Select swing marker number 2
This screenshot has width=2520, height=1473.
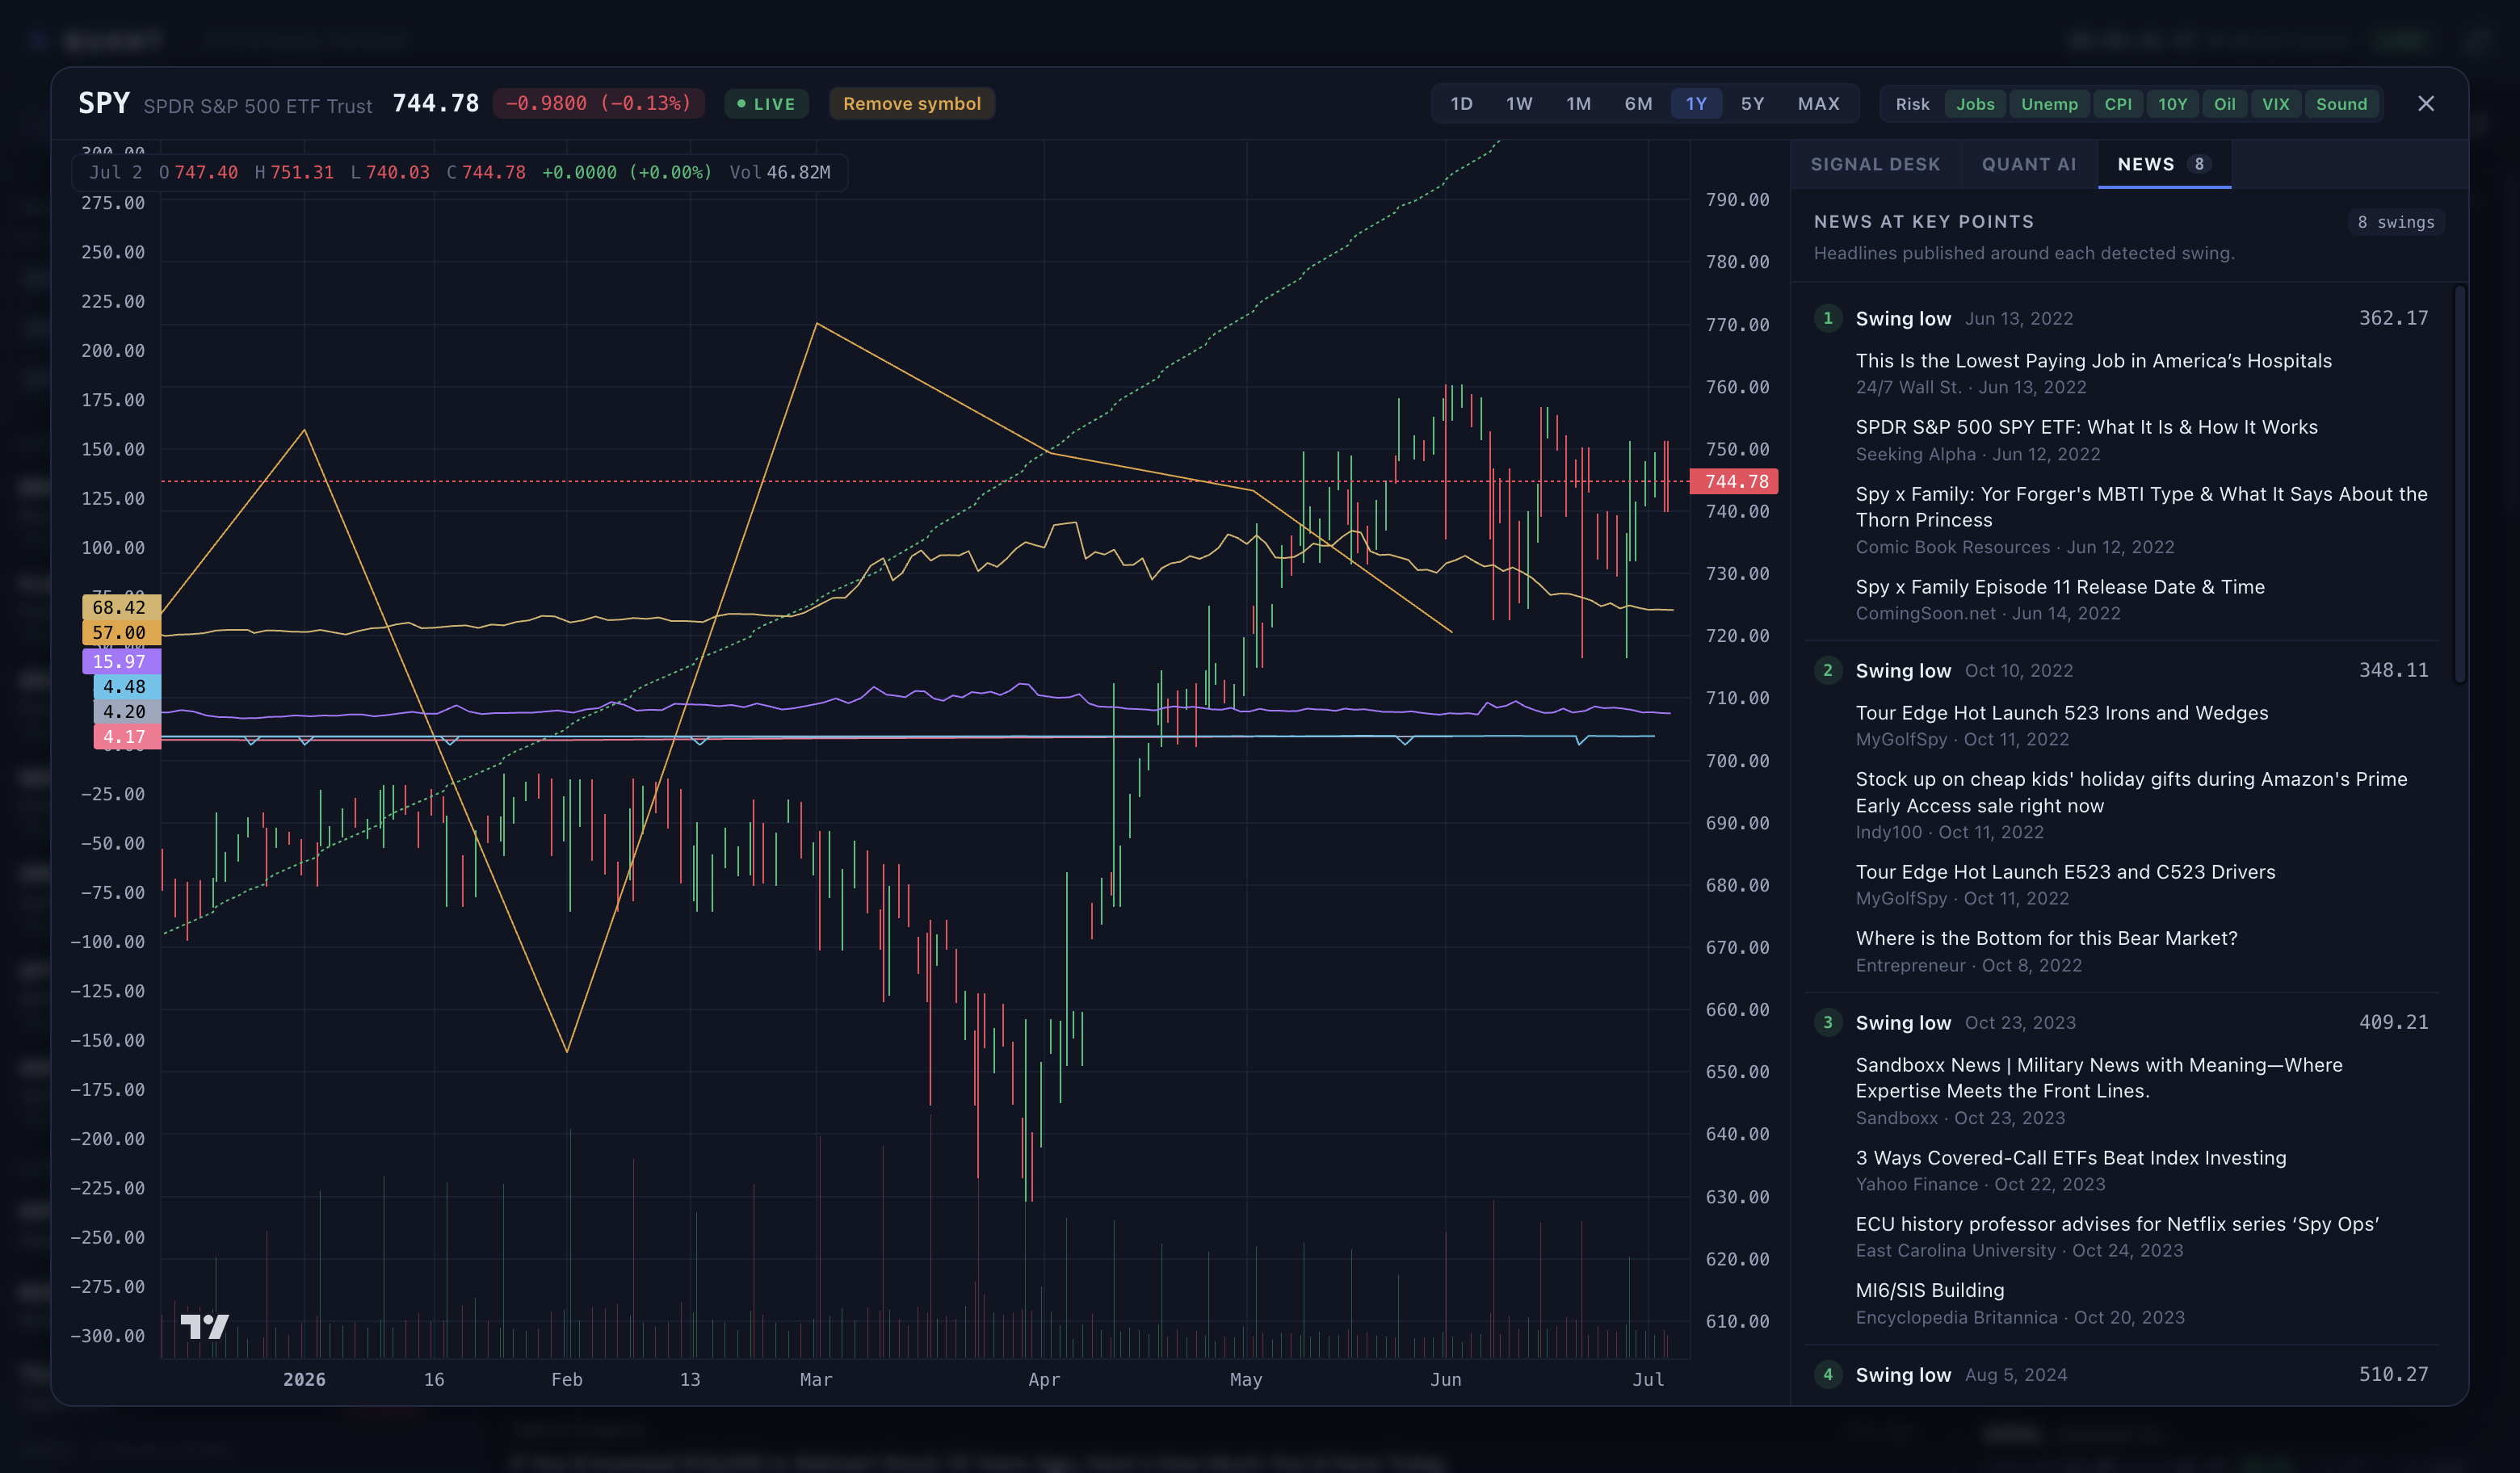click(x=1828, y=670)
